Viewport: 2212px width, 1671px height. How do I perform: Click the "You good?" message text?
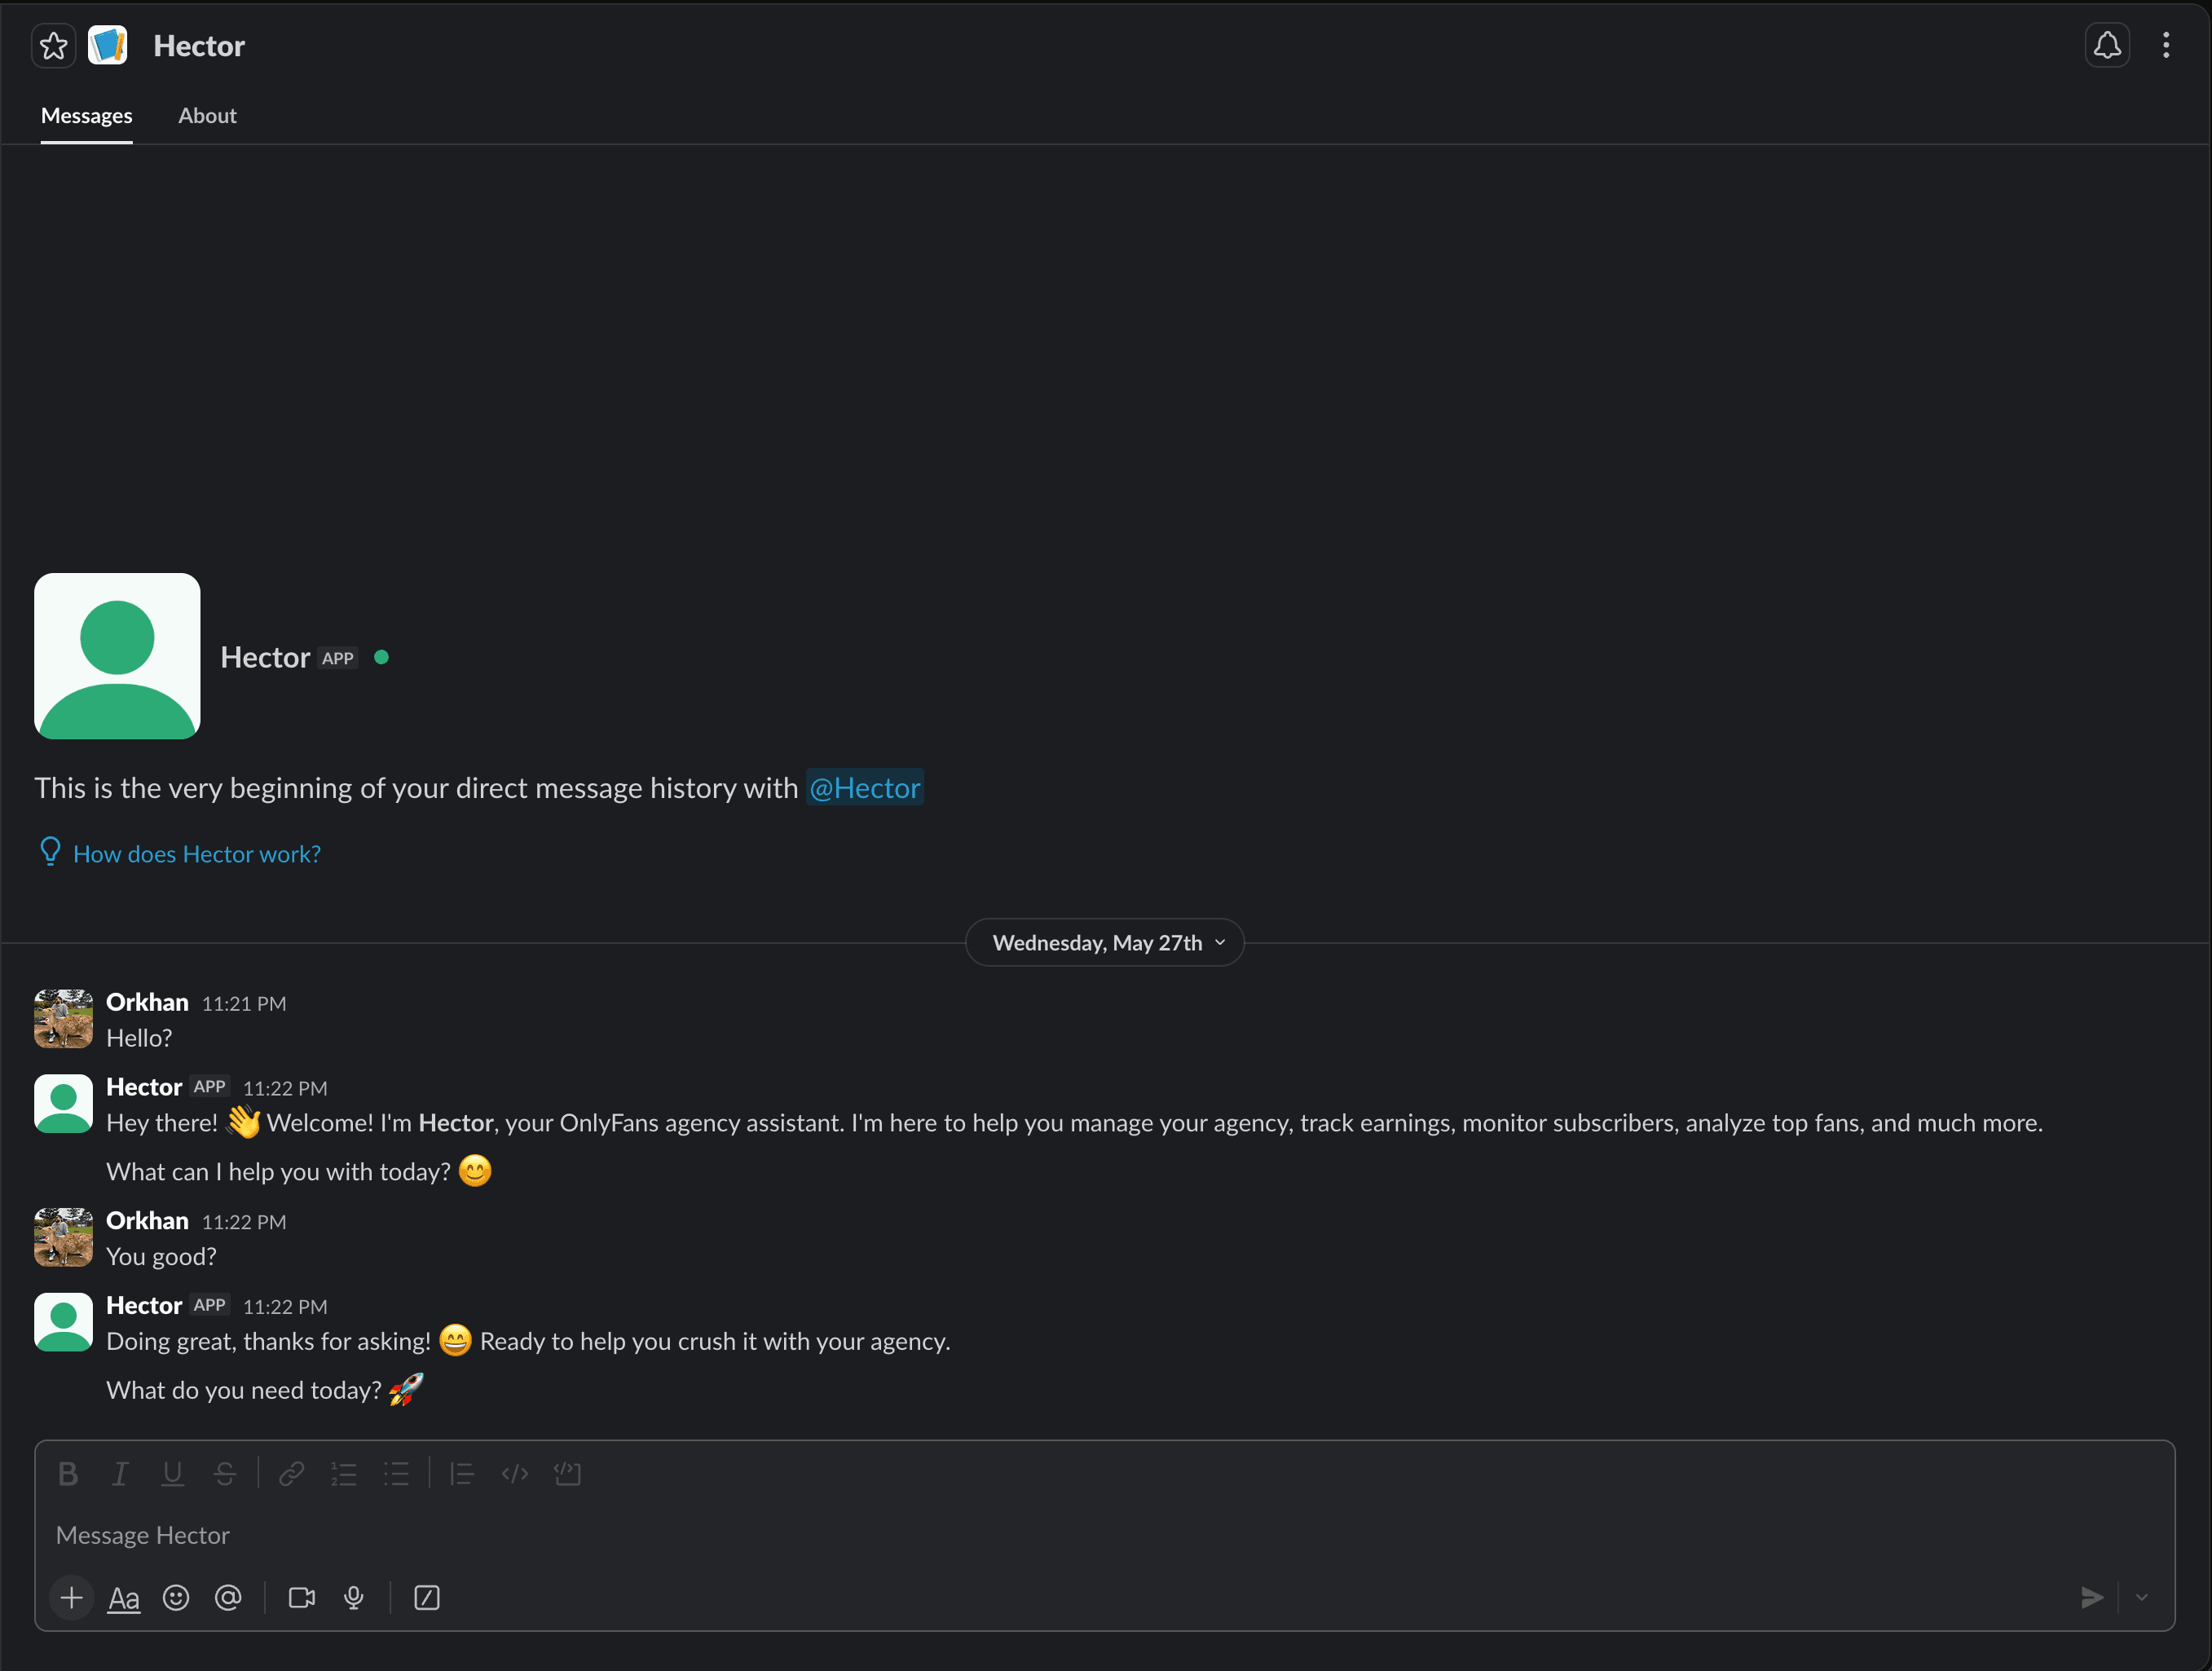tap(161, 1257)
